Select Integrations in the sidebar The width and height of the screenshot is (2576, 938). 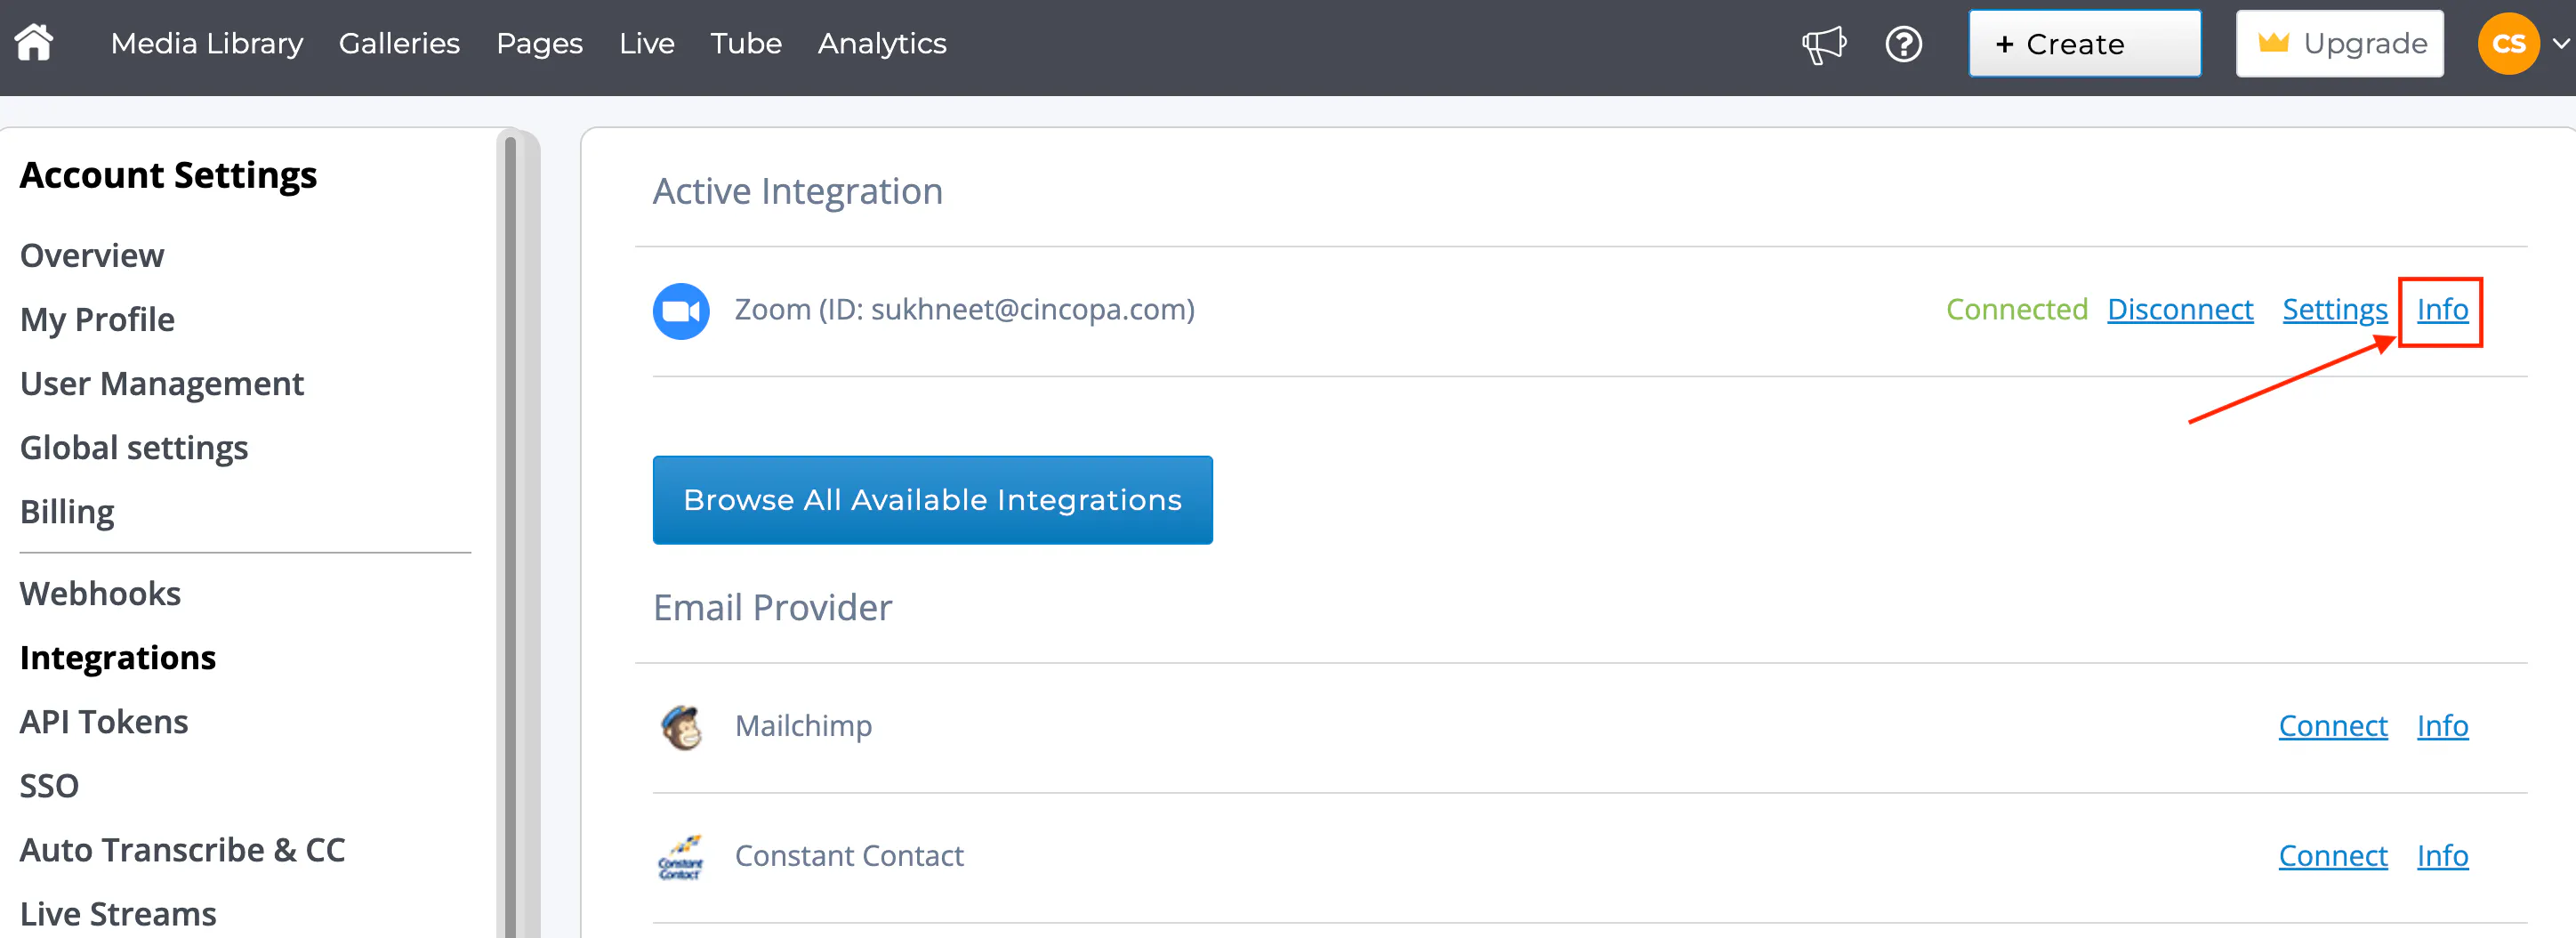[x=118, y=658]
